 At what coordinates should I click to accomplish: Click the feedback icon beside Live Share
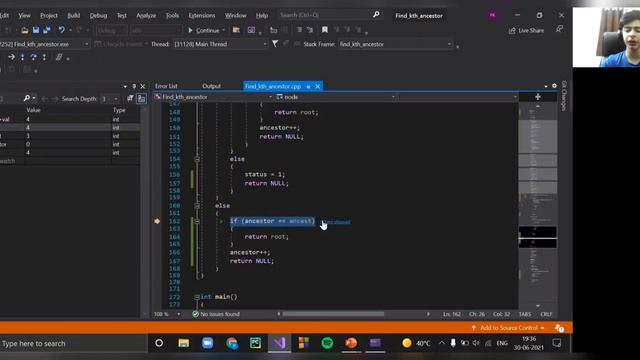click(559, 29)
